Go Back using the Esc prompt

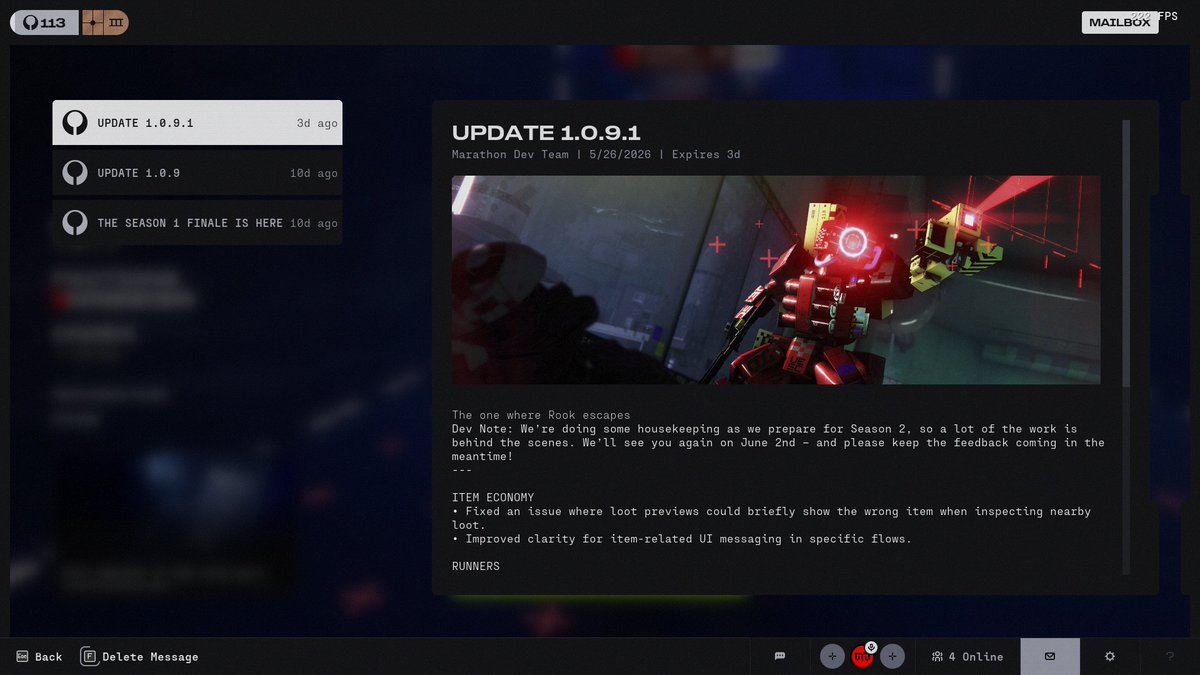coord(39,657)
